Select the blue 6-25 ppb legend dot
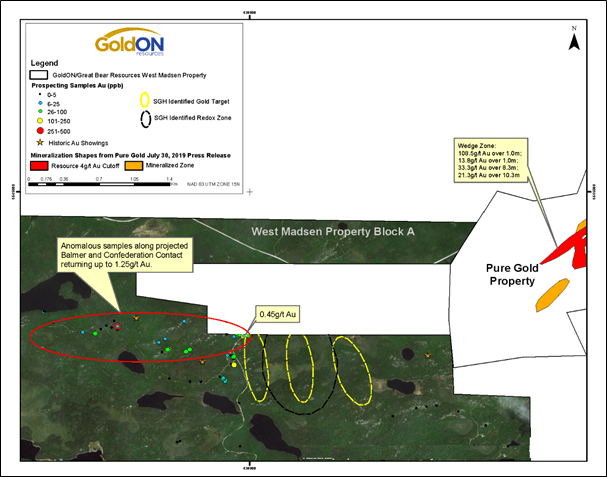The width and height of the screenshot is (607, 477). click(40, 103)
